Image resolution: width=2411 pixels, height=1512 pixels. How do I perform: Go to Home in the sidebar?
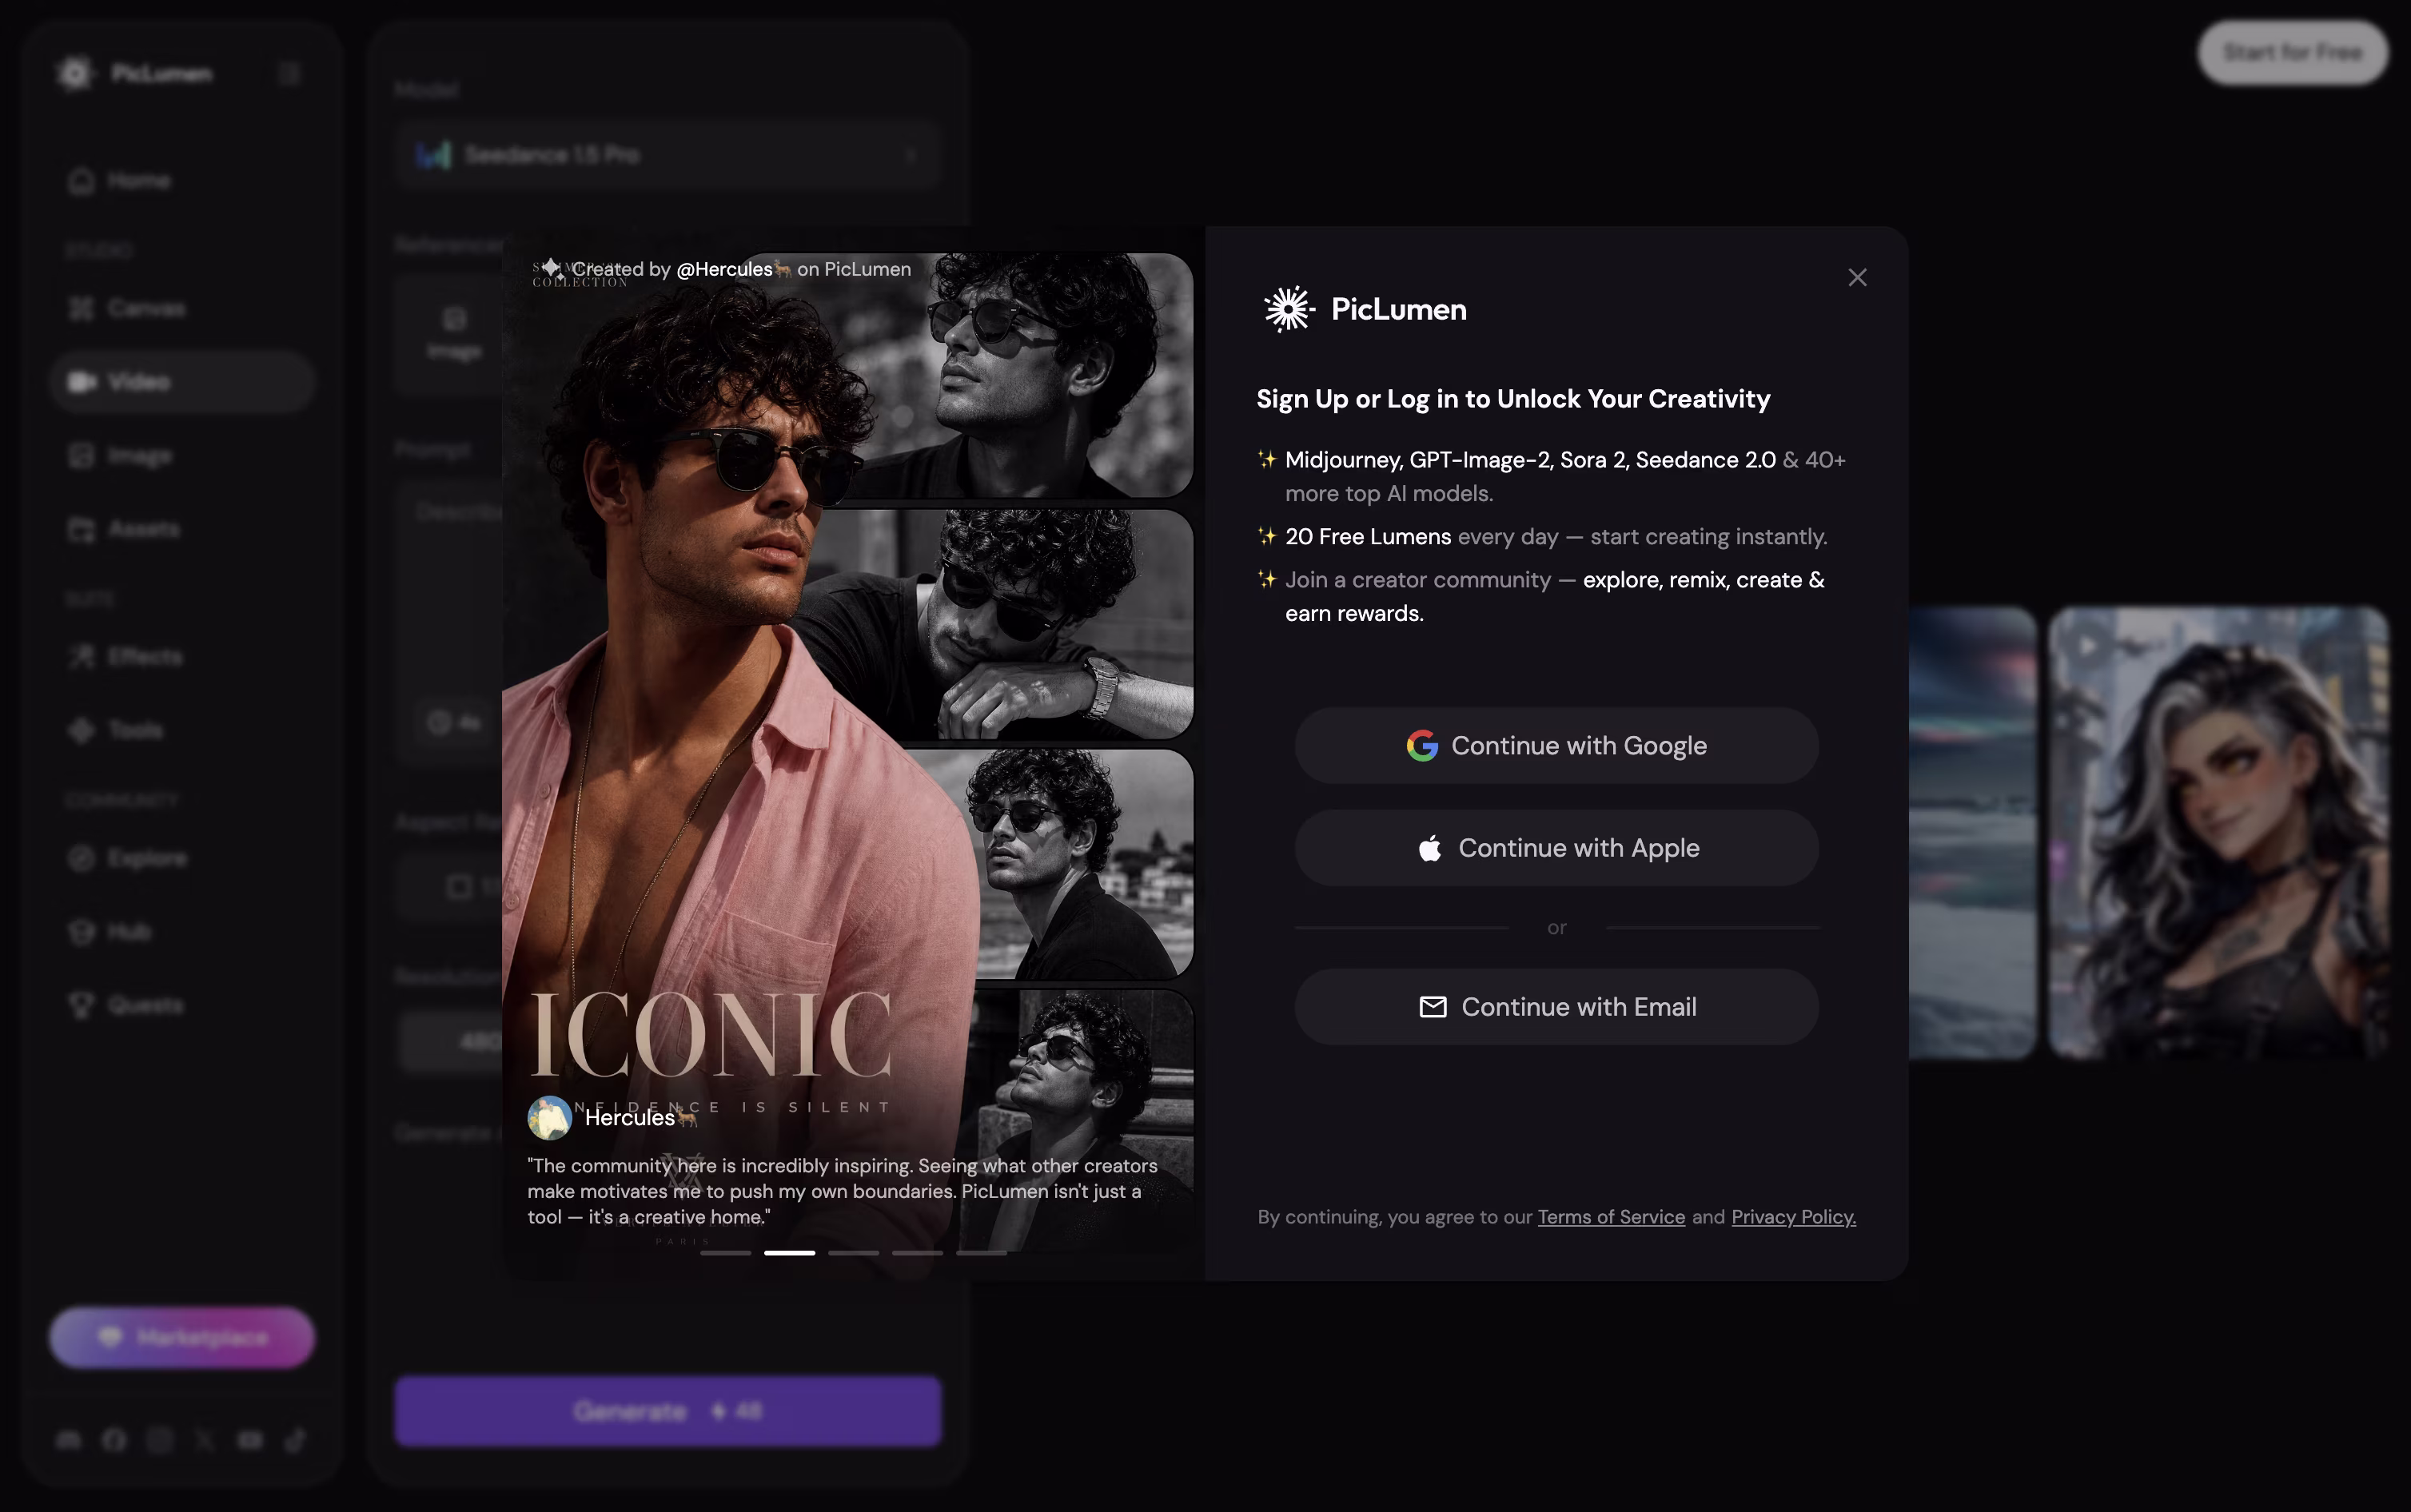coord(182,181)
